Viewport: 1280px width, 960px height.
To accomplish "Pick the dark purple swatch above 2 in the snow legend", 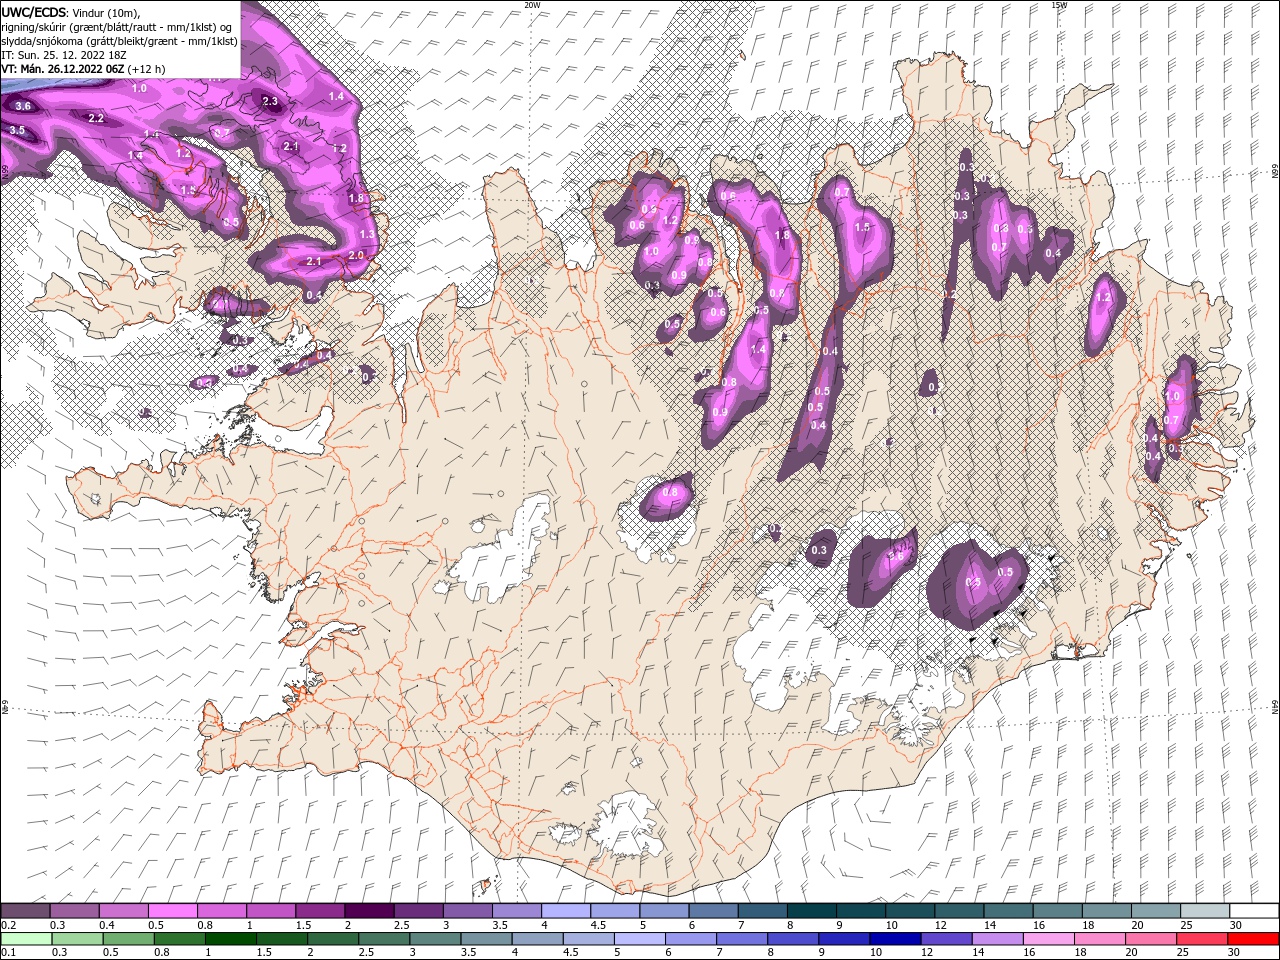I will pyautogui.click(x=369, y=911).
